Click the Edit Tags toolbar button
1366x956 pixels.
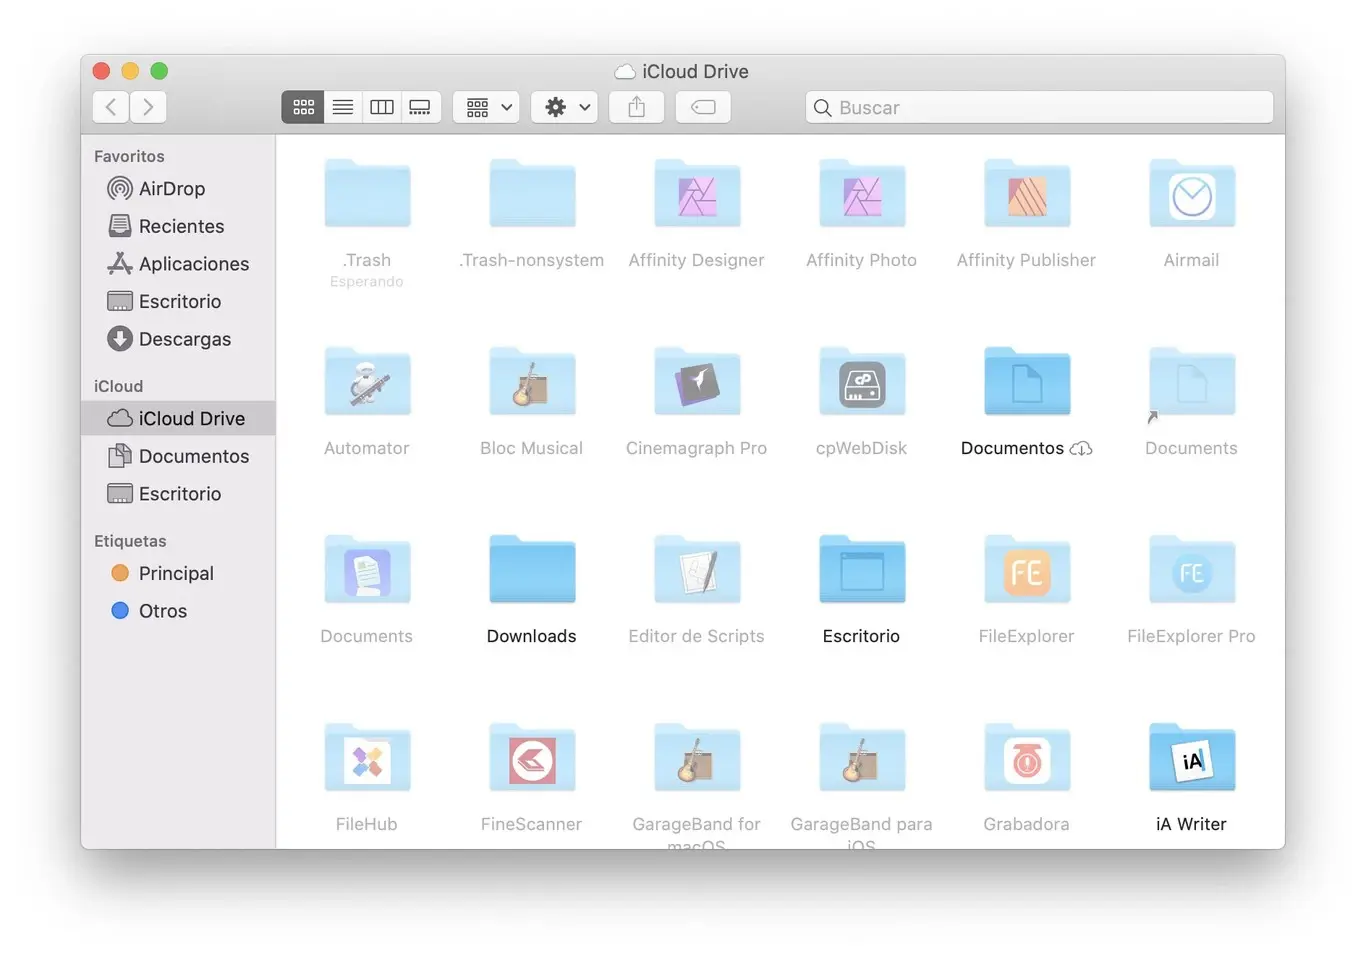[703, 107]
